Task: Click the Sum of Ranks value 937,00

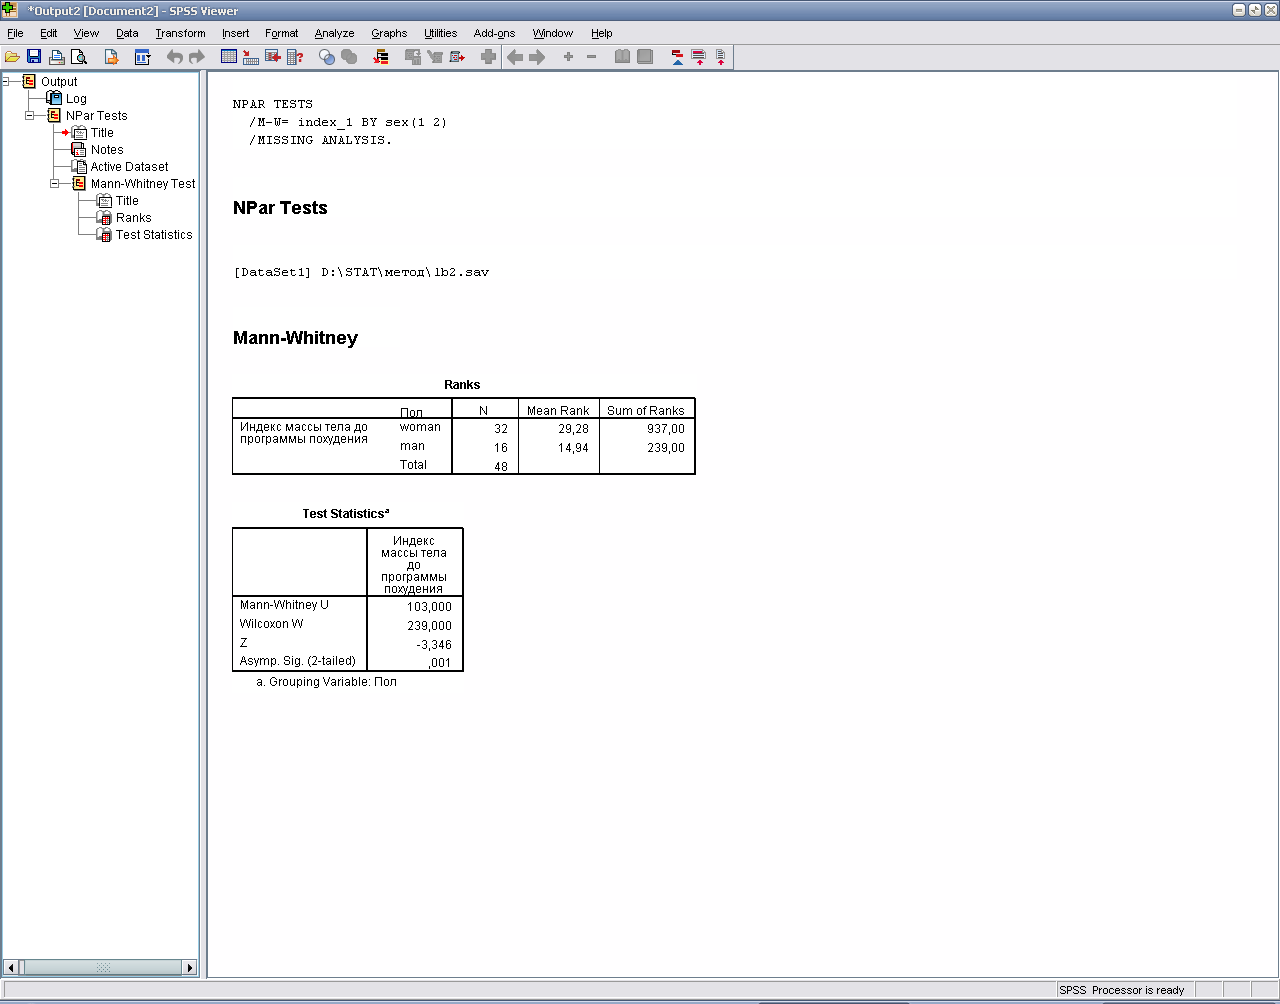Action: [x=666, y=428]
